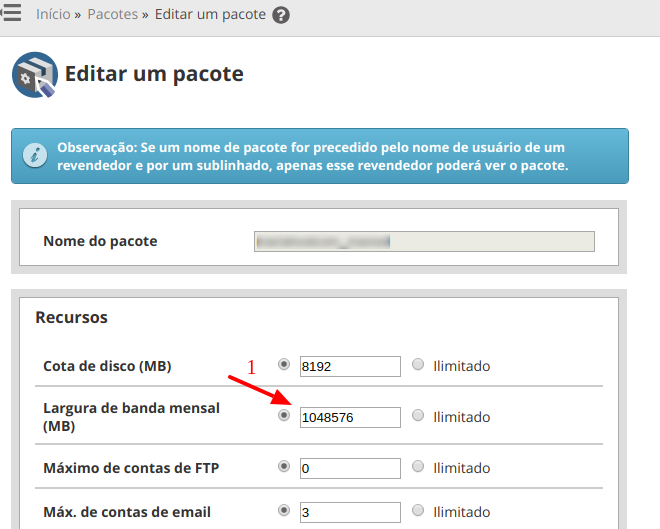This screenshot has width=660, height=529.
Task: Set Cota de disco to Ilimitado
Action: pyautogui.click(x=418, y=365)
